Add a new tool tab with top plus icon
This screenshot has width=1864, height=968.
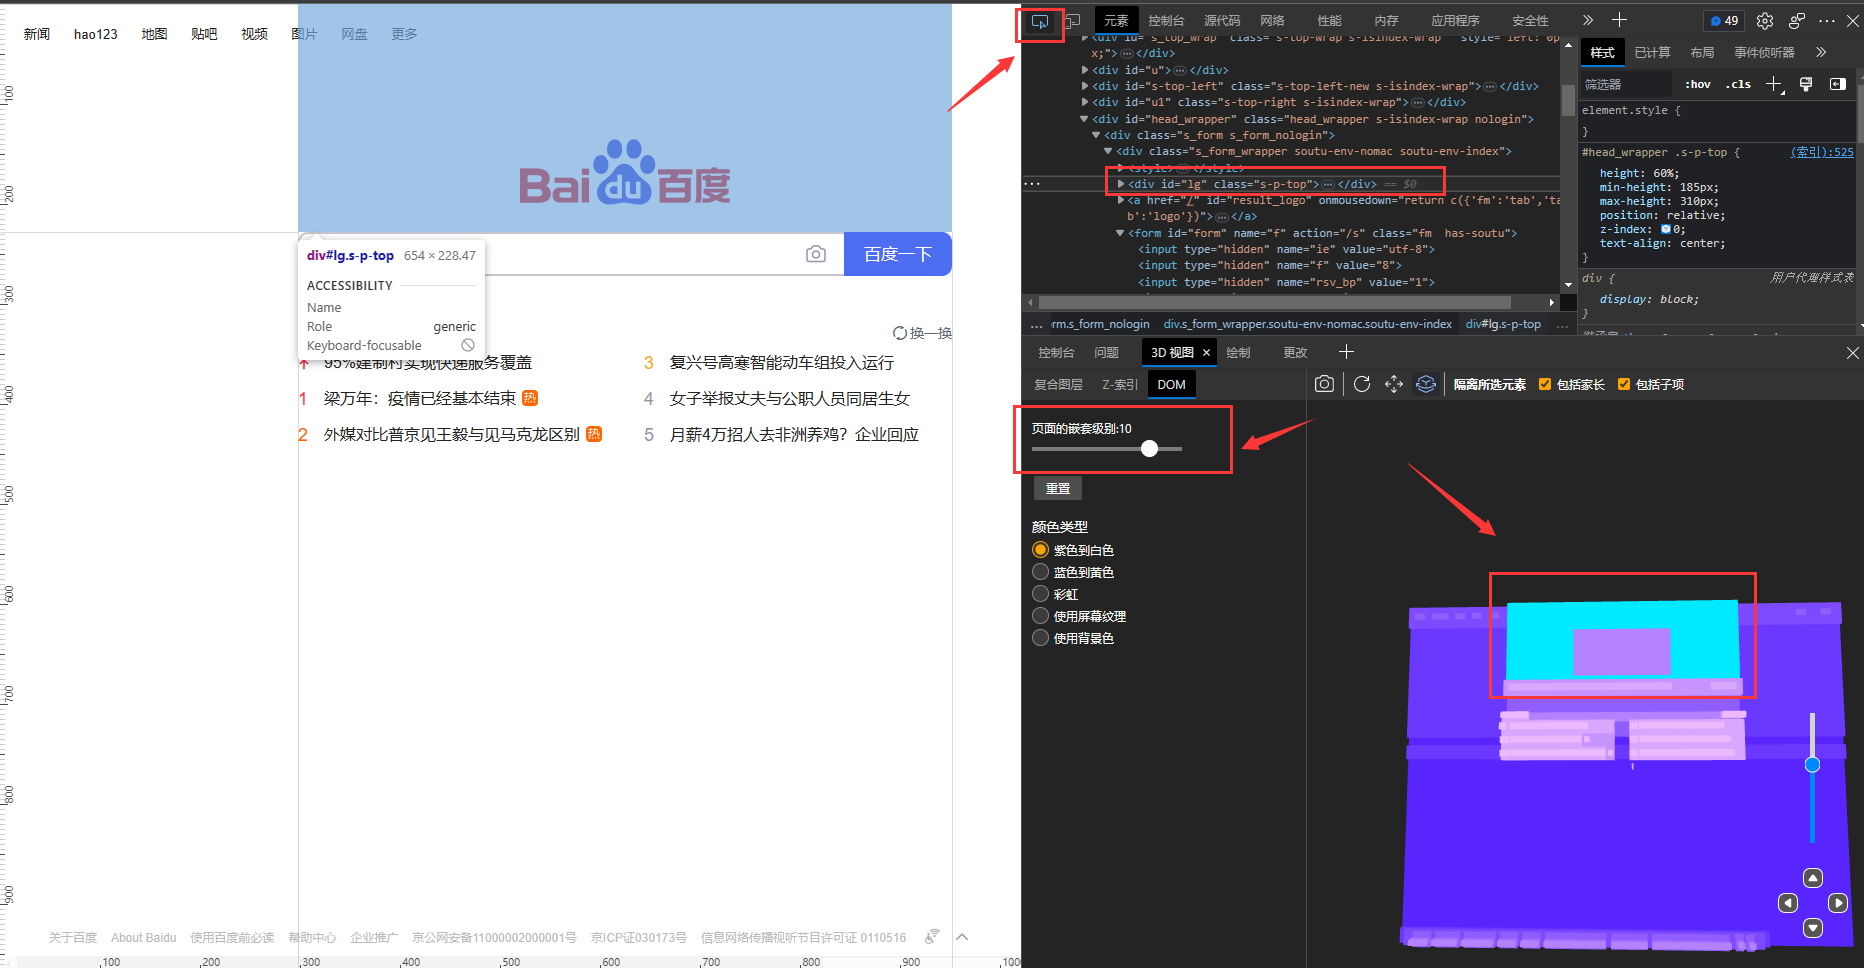[x=1620, y=20]
